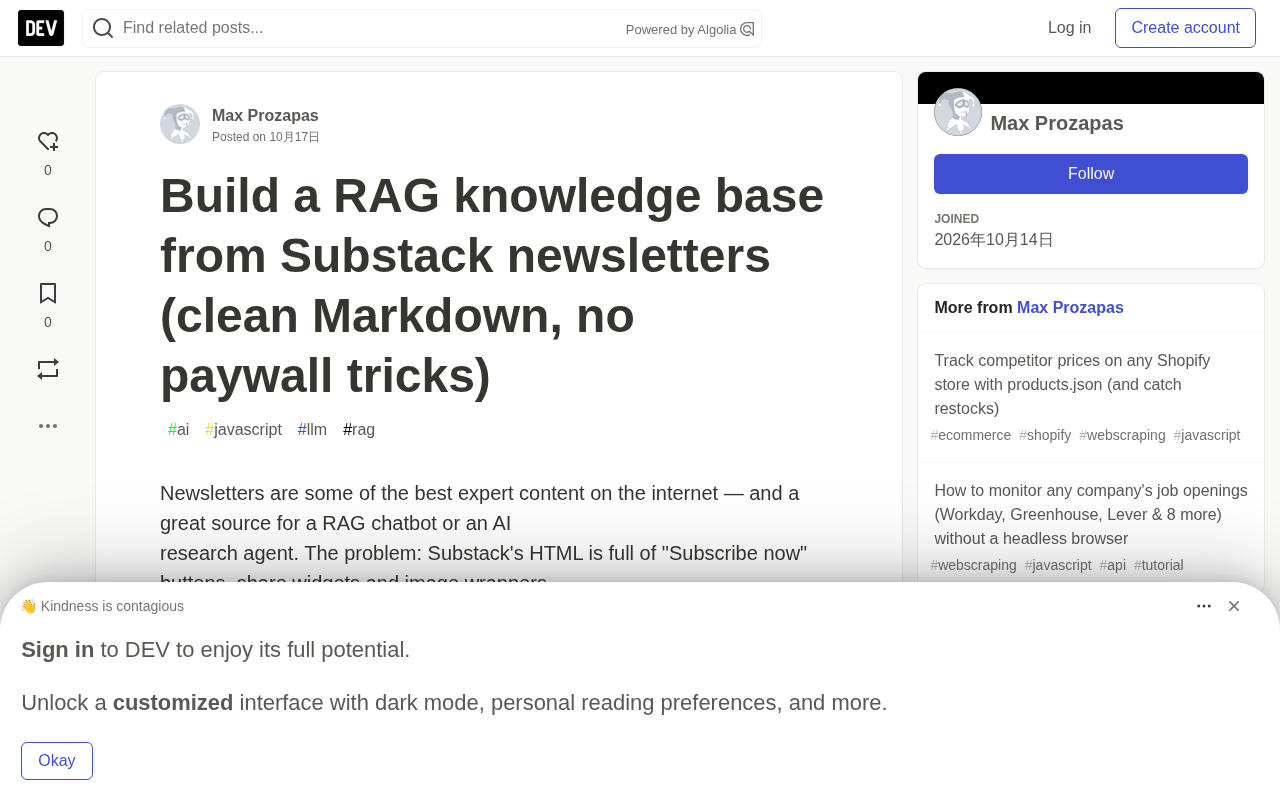Open the #ai tag under the title
Viewport: 1280px width, 800px height.
point(178,430)
